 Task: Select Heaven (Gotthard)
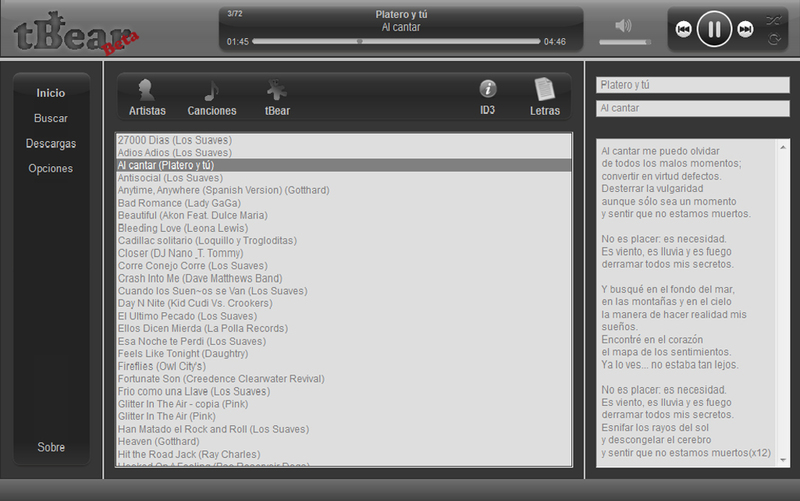(x=344, y=441)
